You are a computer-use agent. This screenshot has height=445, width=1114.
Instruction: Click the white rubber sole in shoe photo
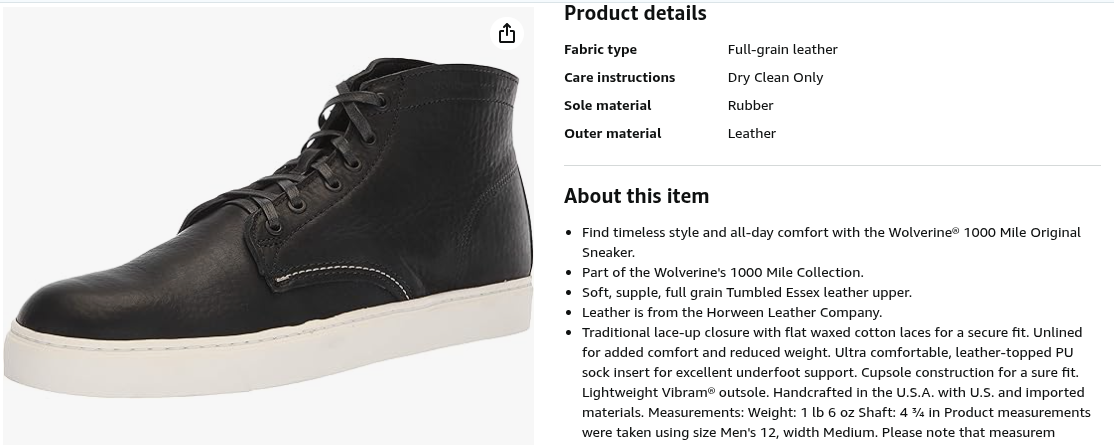270,350
